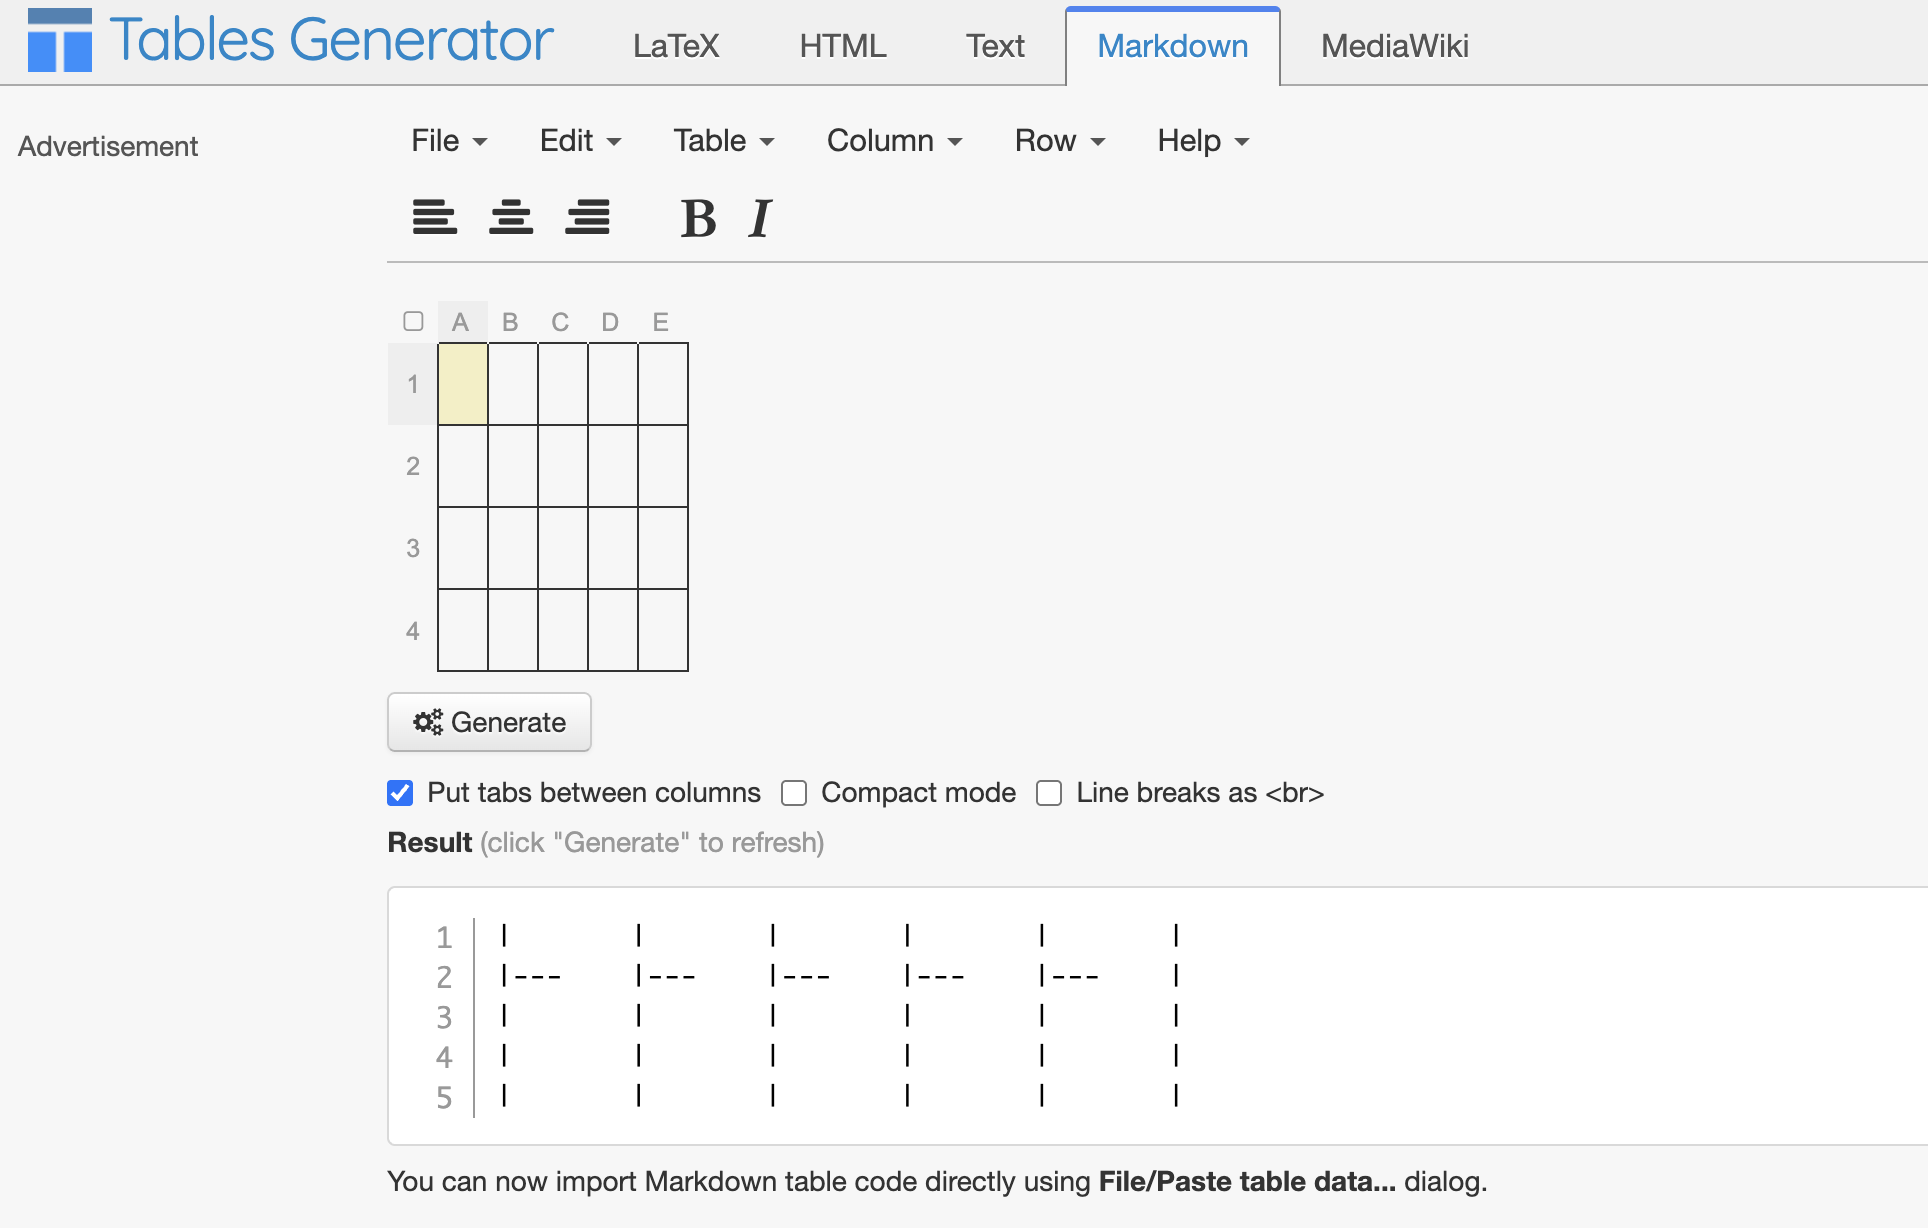This screenshot has width=1928, height=1228.
Task: Click the Generate button
Action: pos(489,722)
